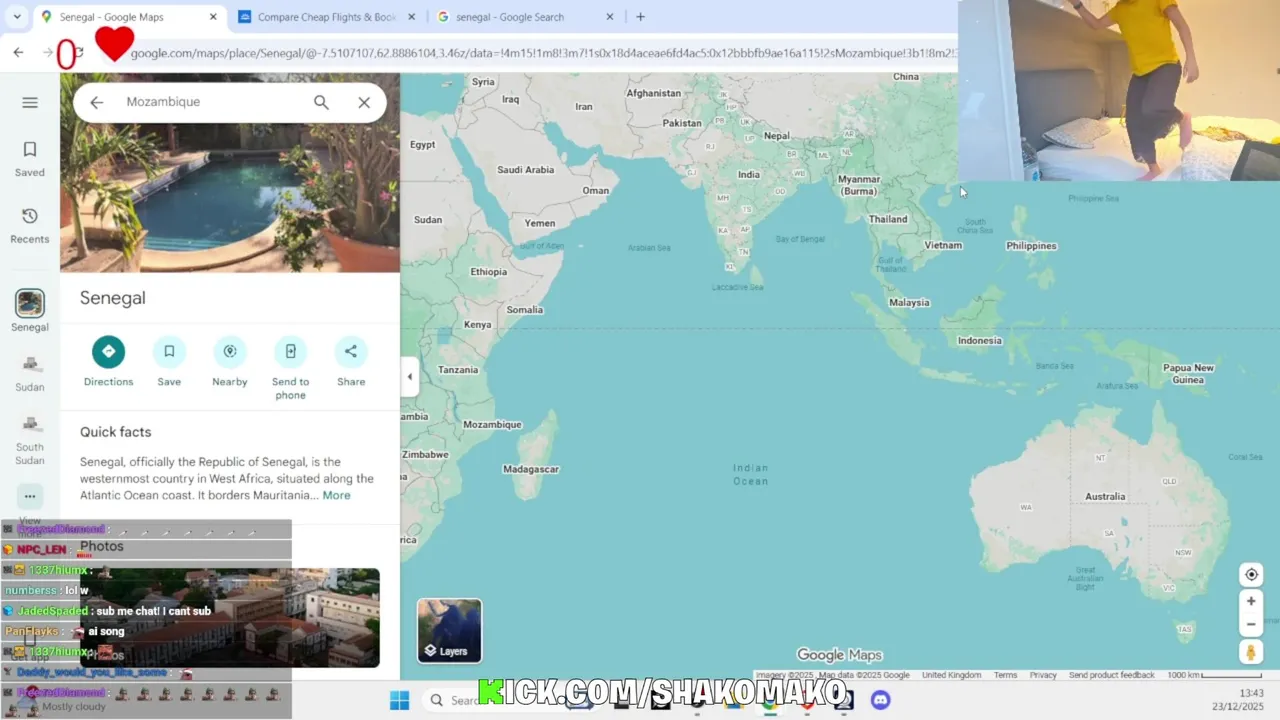The width and height of the screenshot is (1280, 720).
Task: Open the Terms link in the map footer
Action: 1005,675
